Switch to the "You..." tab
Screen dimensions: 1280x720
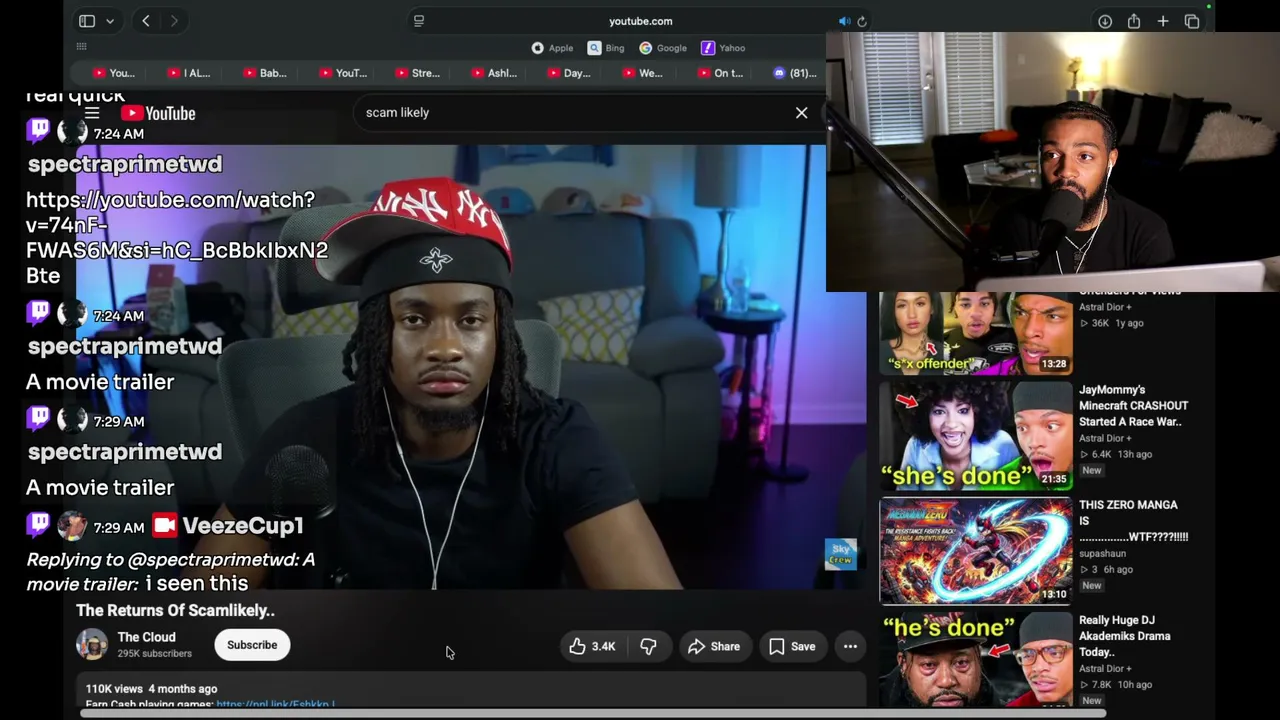(113, 73)
